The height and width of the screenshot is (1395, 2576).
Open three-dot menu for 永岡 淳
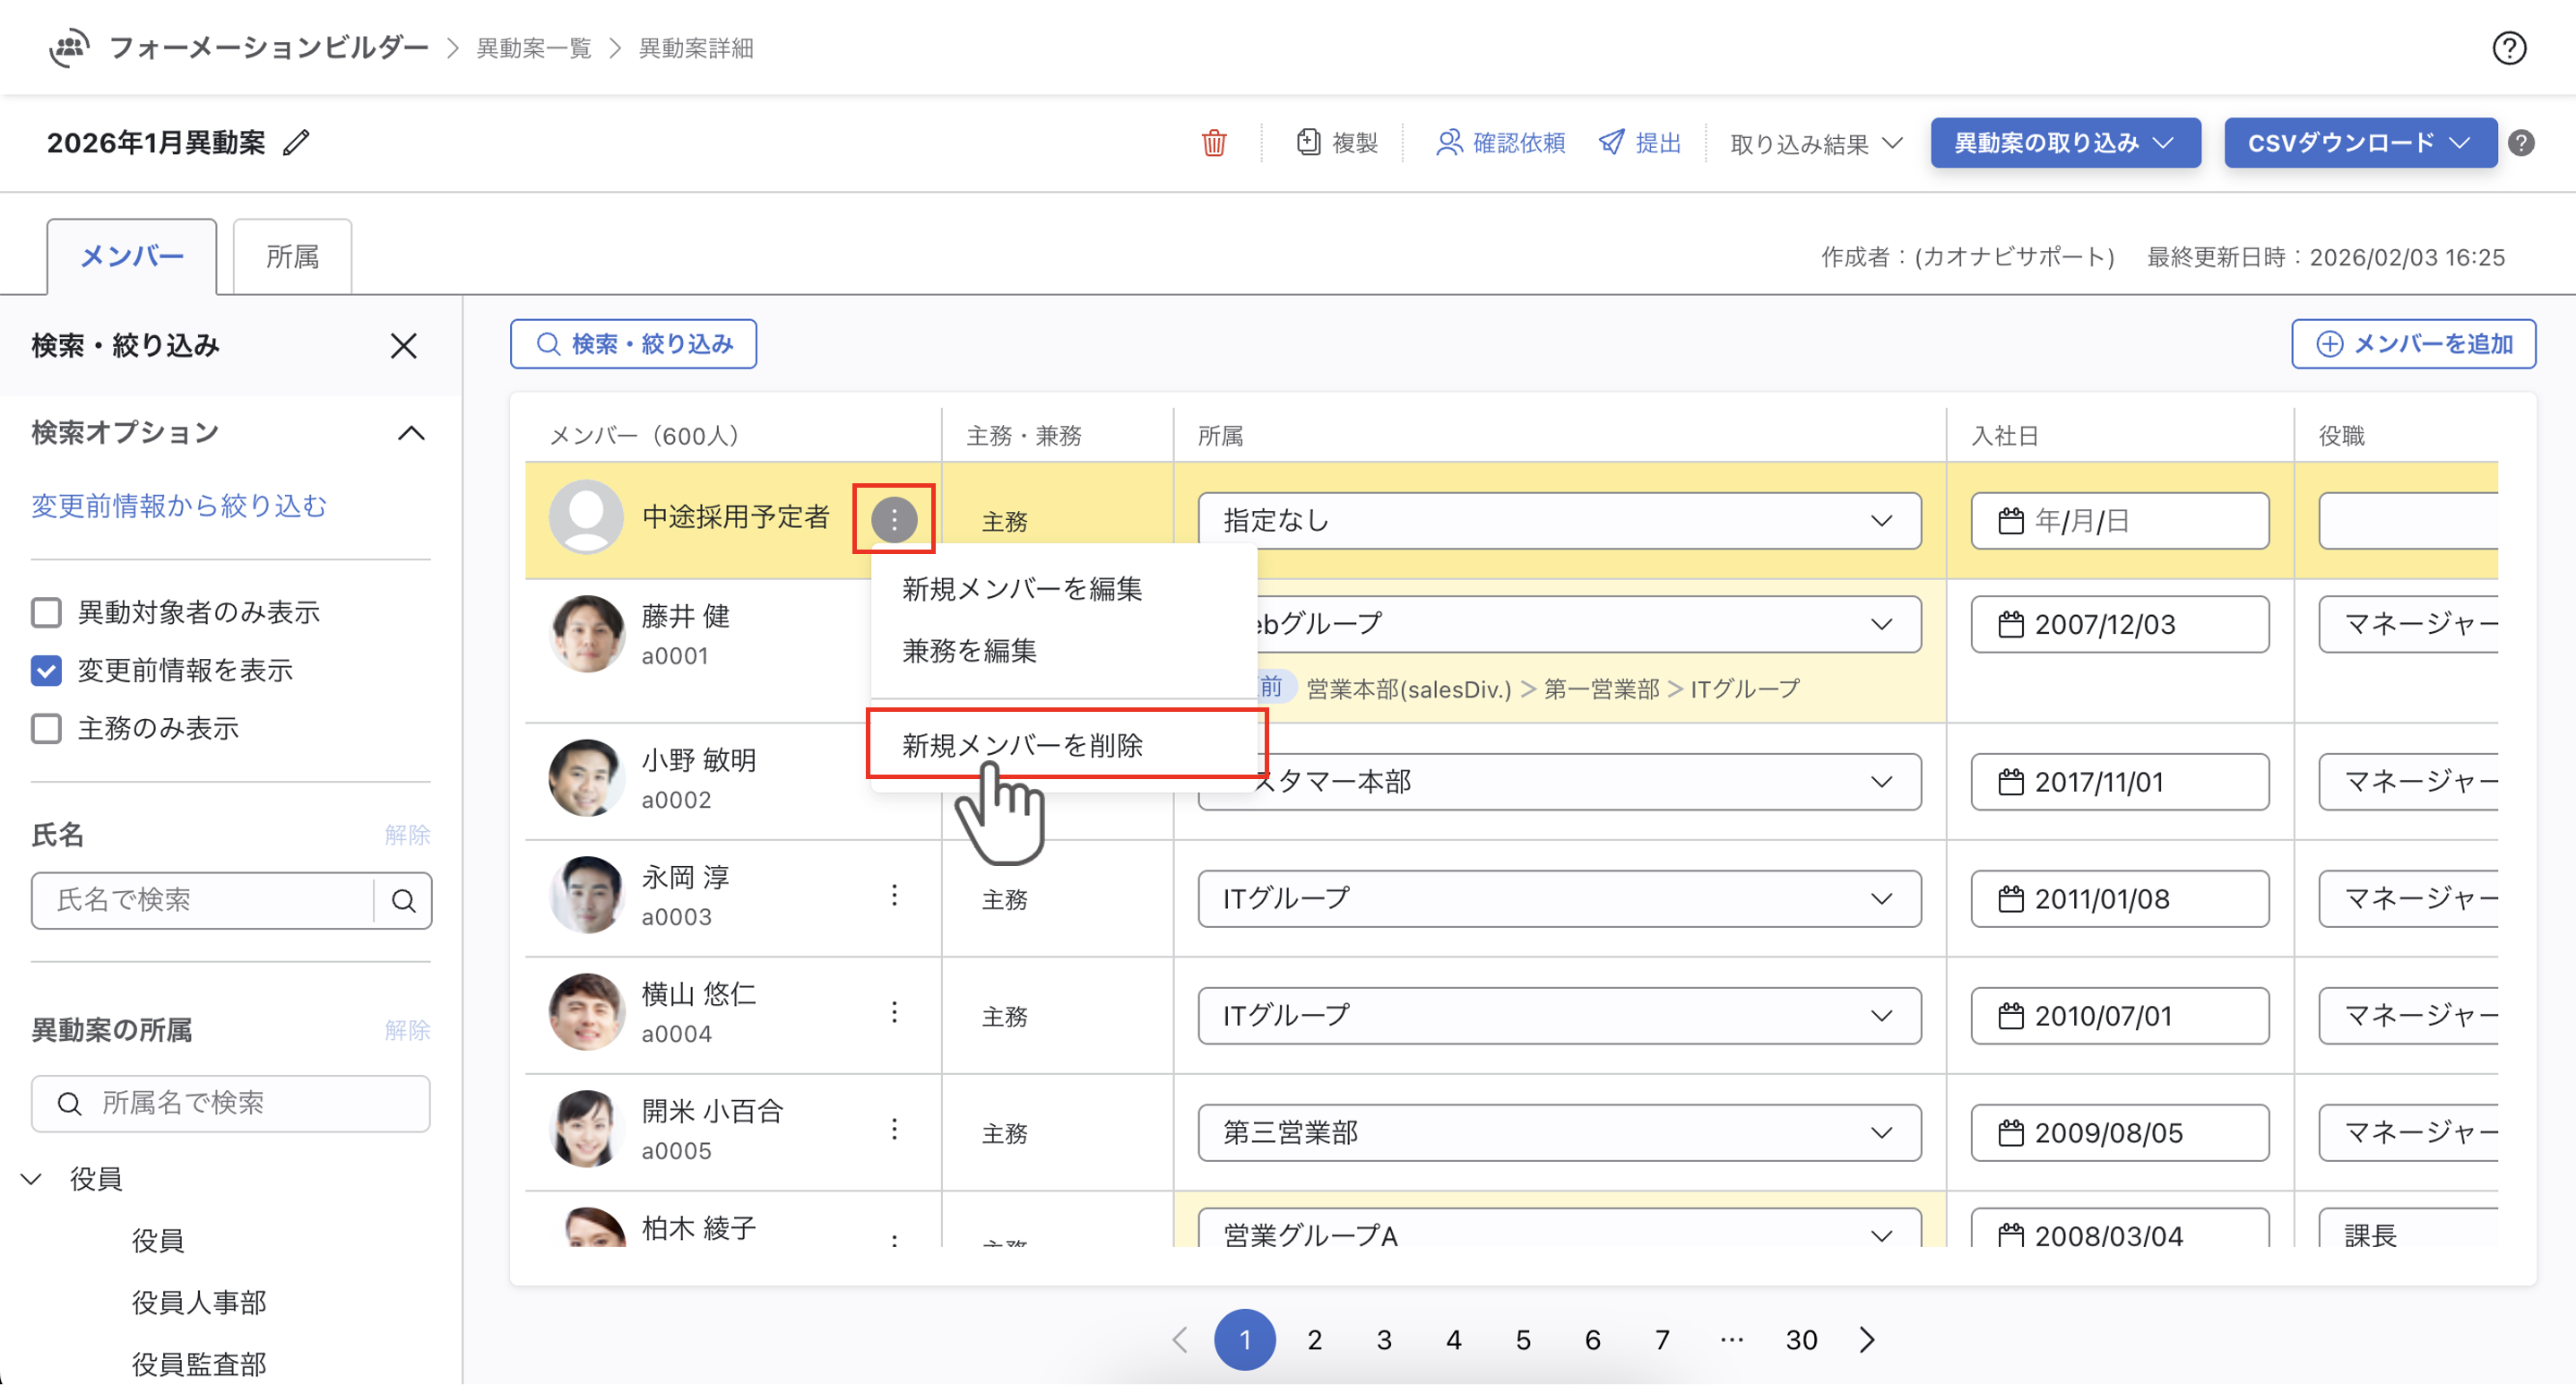[x=894, y=896]
